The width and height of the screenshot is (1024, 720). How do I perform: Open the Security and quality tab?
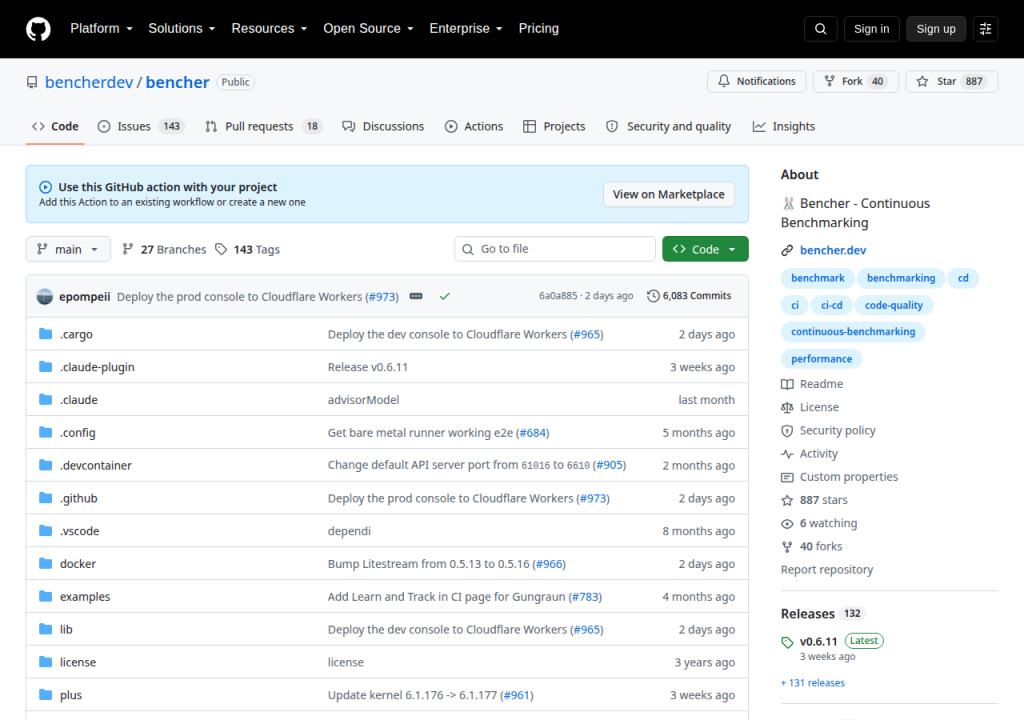coord(669,126)
